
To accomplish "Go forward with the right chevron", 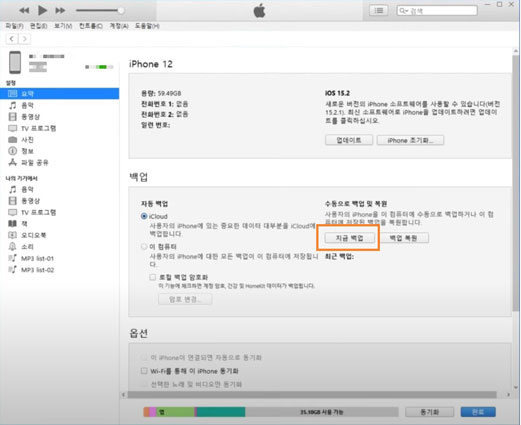I will point(24,39).
